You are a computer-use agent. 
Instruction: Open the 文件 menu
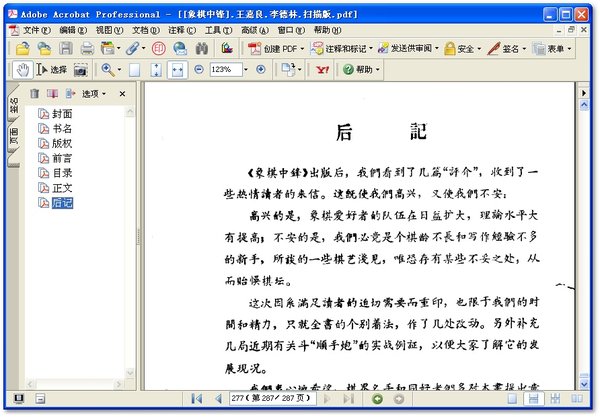pos(35,30)
